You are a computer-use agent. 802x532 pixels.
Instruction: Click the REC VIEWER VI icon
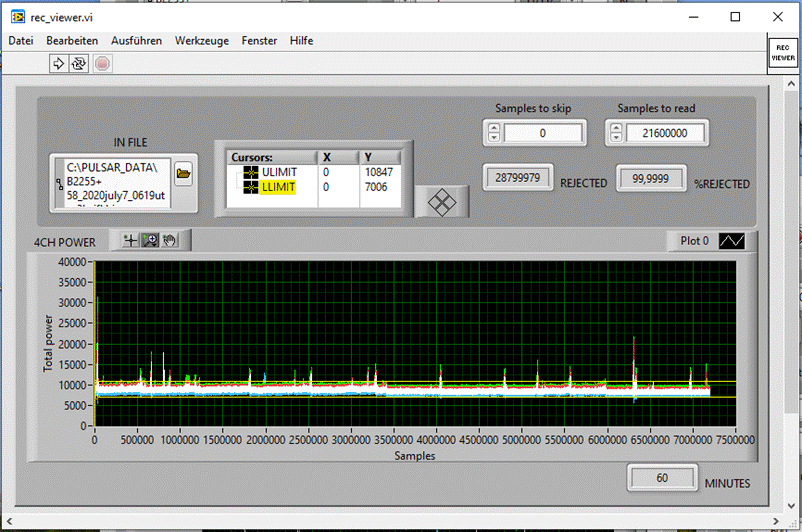tap(783, 53)
